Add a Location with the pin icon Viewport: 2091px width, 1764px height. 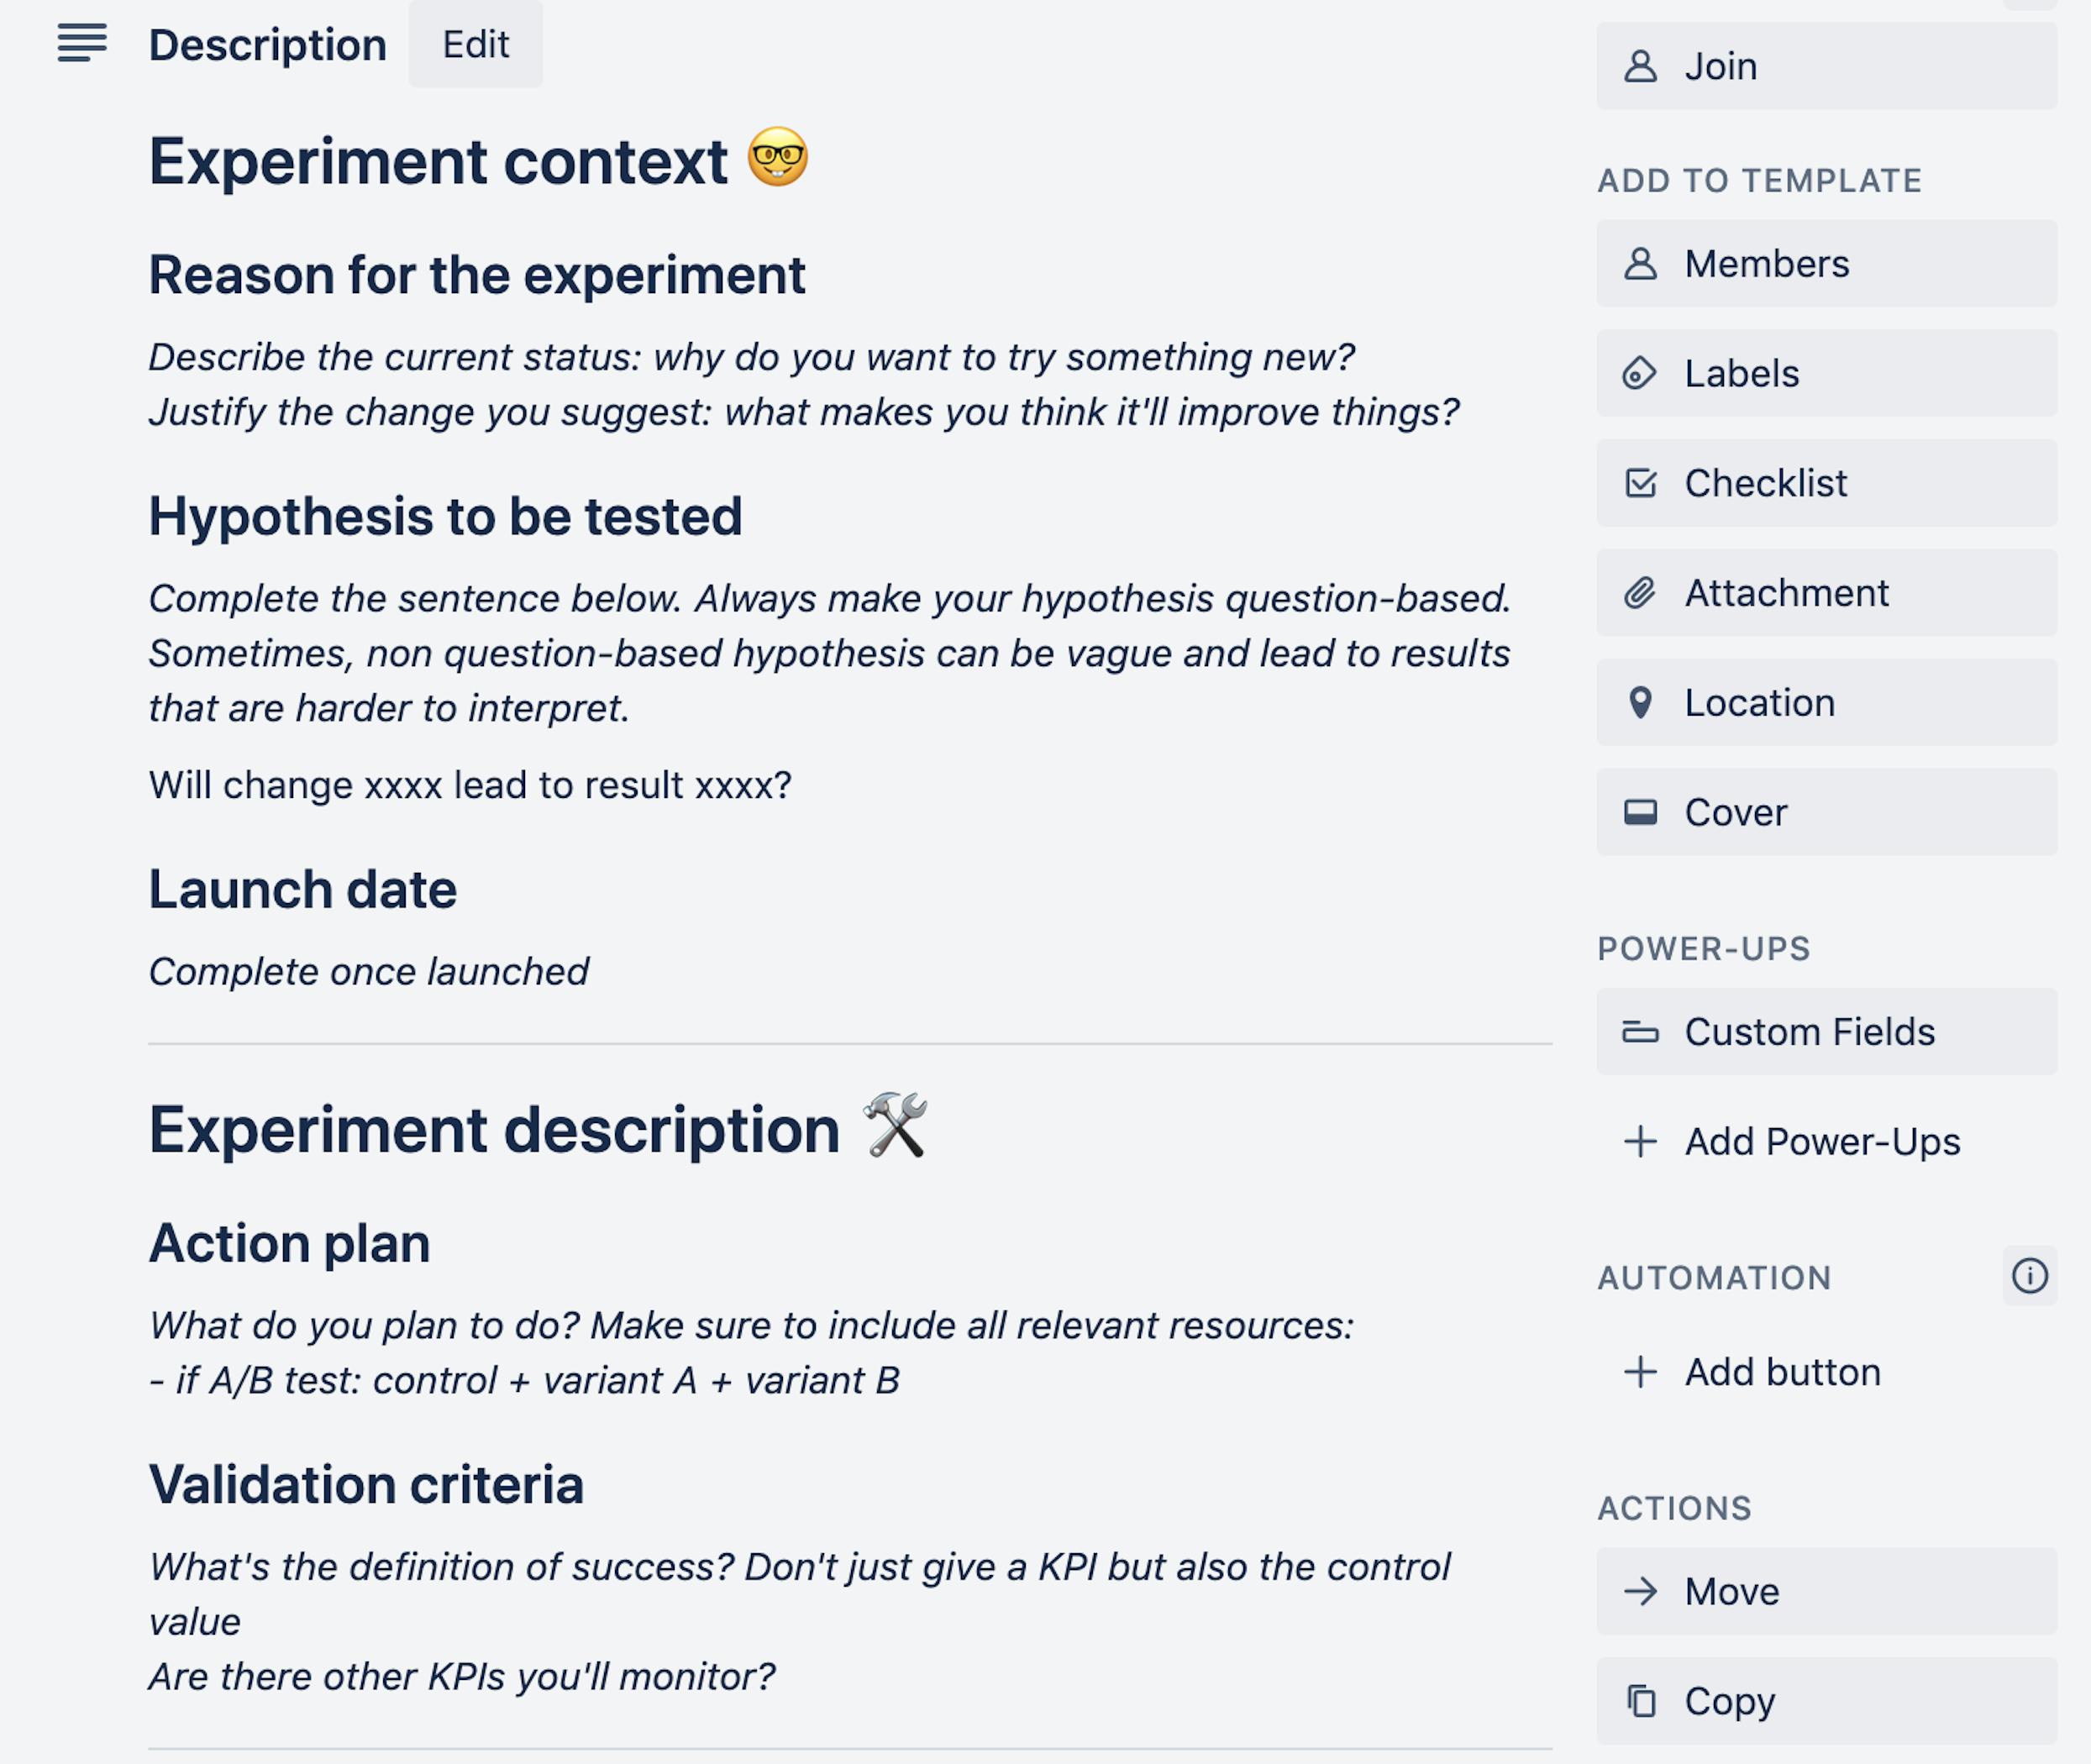point(1641,702)
